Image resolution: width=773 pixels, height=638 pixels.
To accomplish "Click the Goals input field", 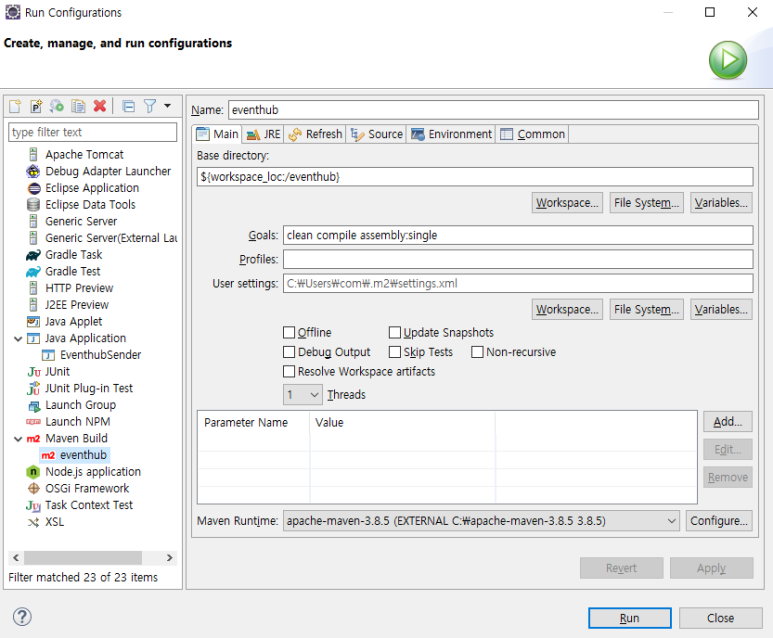I will pyautogui.click(x=518, y=235).
